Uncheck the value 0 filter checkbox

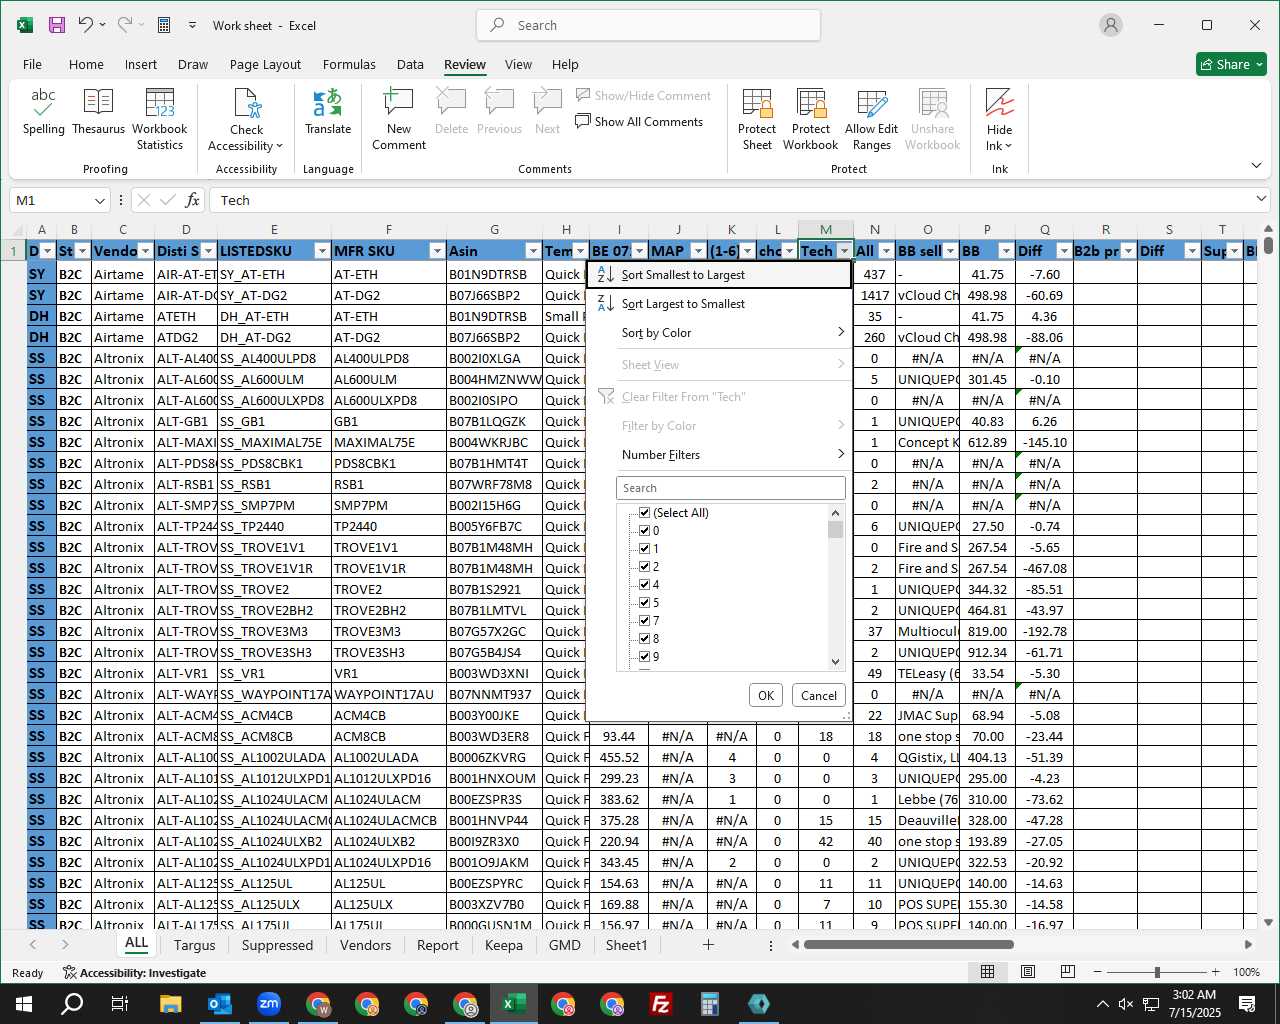pyautogui.click(x=645, y=531)
